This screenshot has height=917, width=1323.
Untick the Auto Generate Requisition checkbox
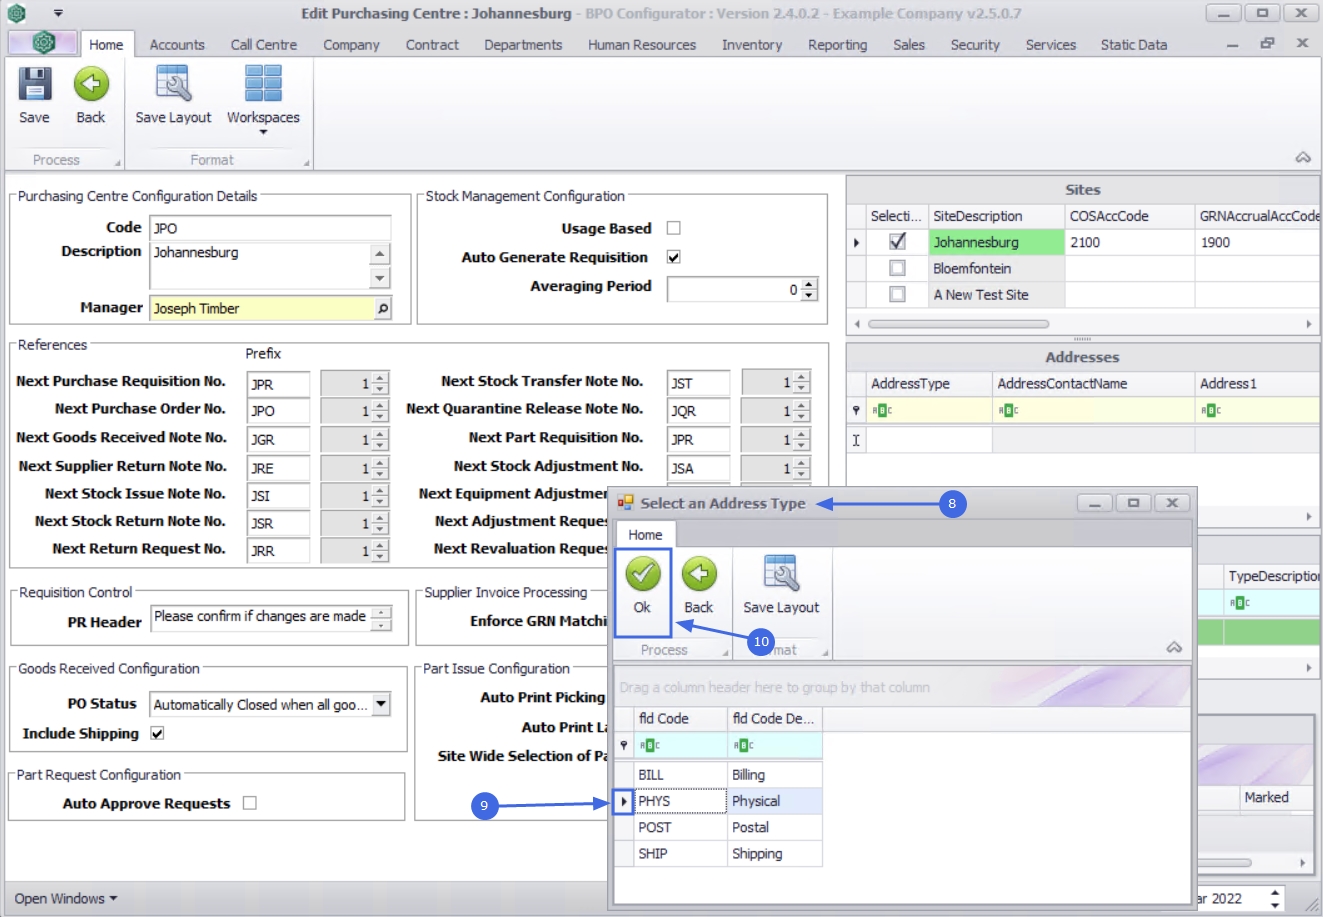tap(674, 257)
